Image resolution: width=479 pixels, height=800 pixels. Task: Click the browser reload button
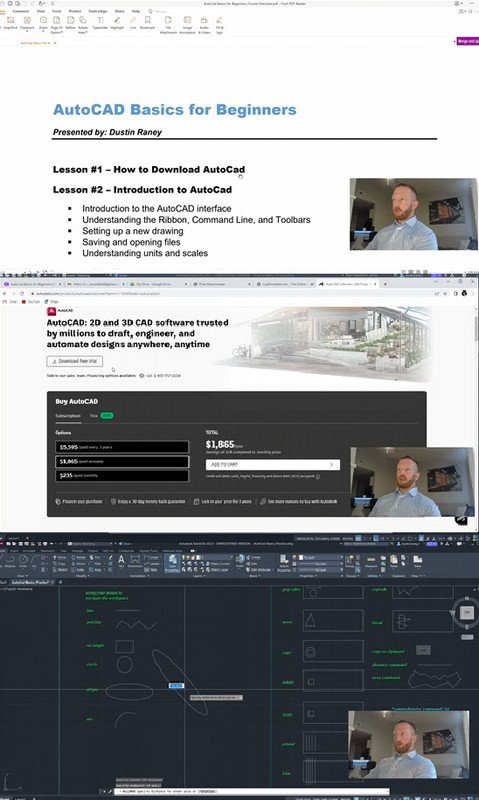[22, 293]
